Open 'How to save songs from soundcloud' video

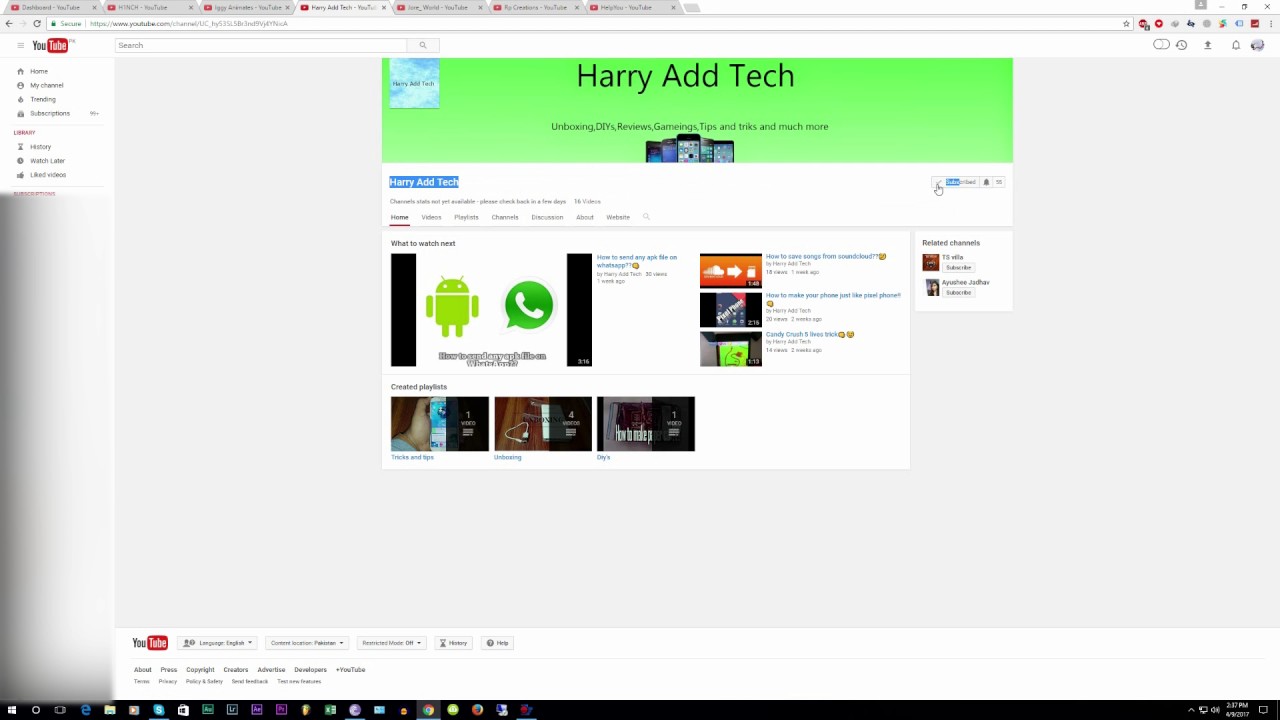point(825,257)
